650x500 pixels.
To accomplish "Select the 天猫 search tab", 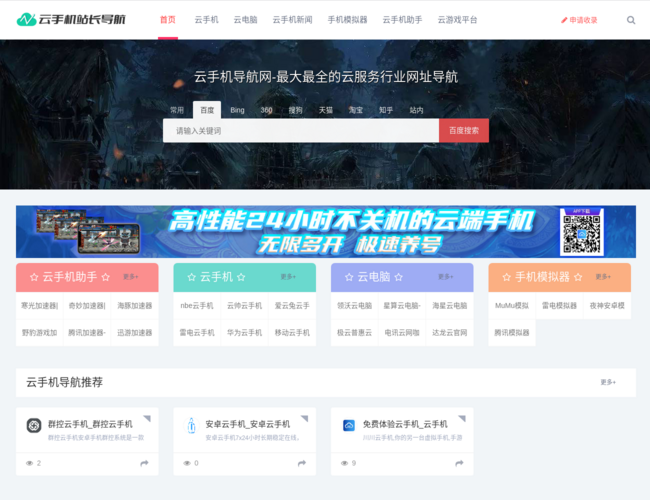I will pos(326,110).
